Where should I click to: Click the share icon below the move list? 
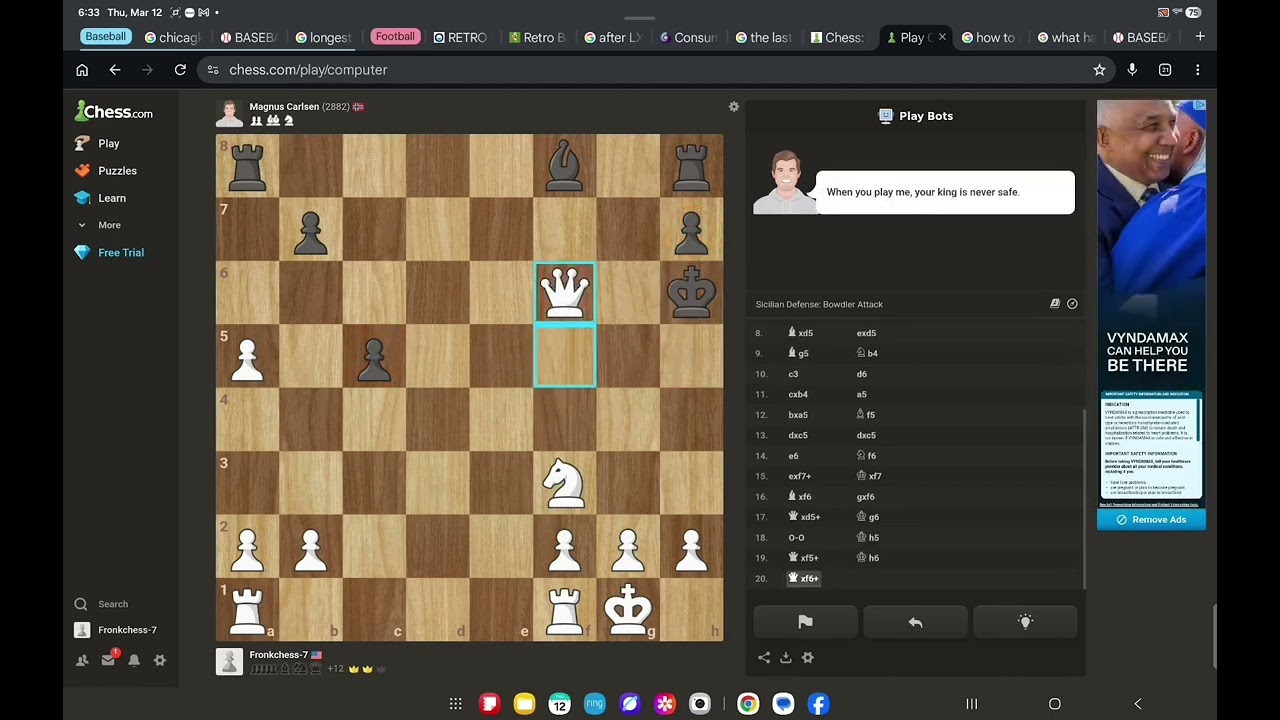pos(764,658)
